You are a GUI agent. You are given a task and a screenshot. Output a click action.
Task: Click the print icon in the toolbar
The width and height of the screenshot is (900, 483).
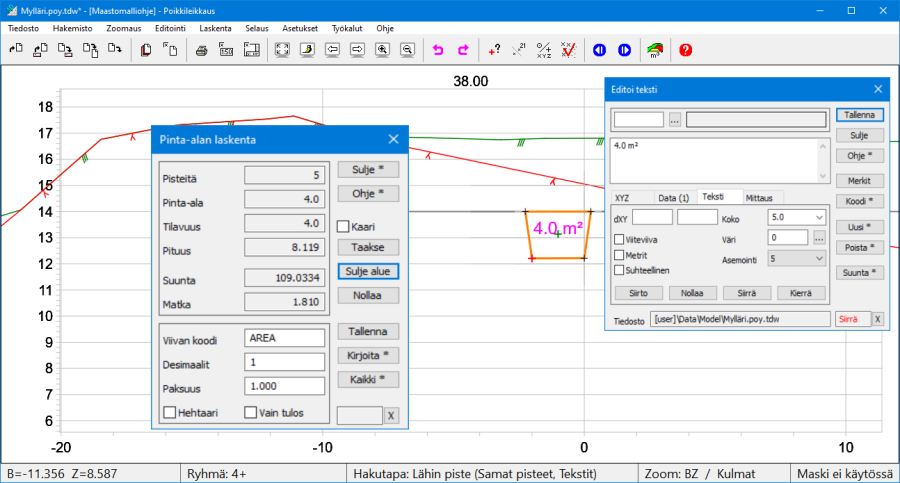[201, 49]
